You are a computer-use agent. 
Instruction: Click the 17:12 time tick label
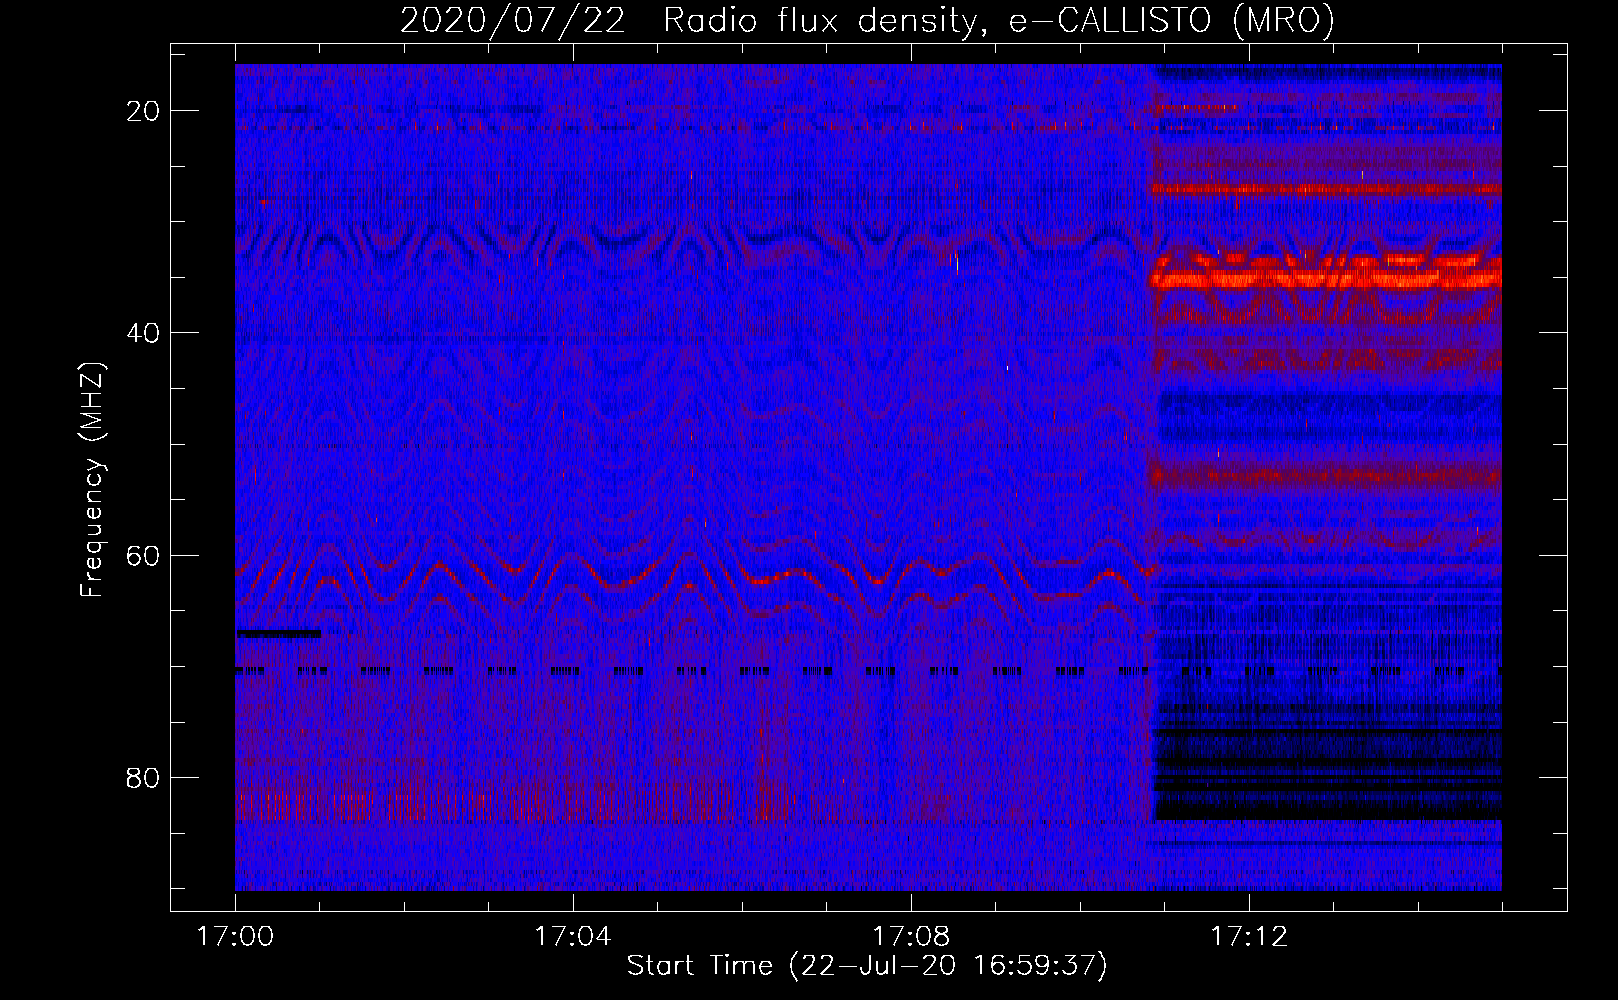1249,937
